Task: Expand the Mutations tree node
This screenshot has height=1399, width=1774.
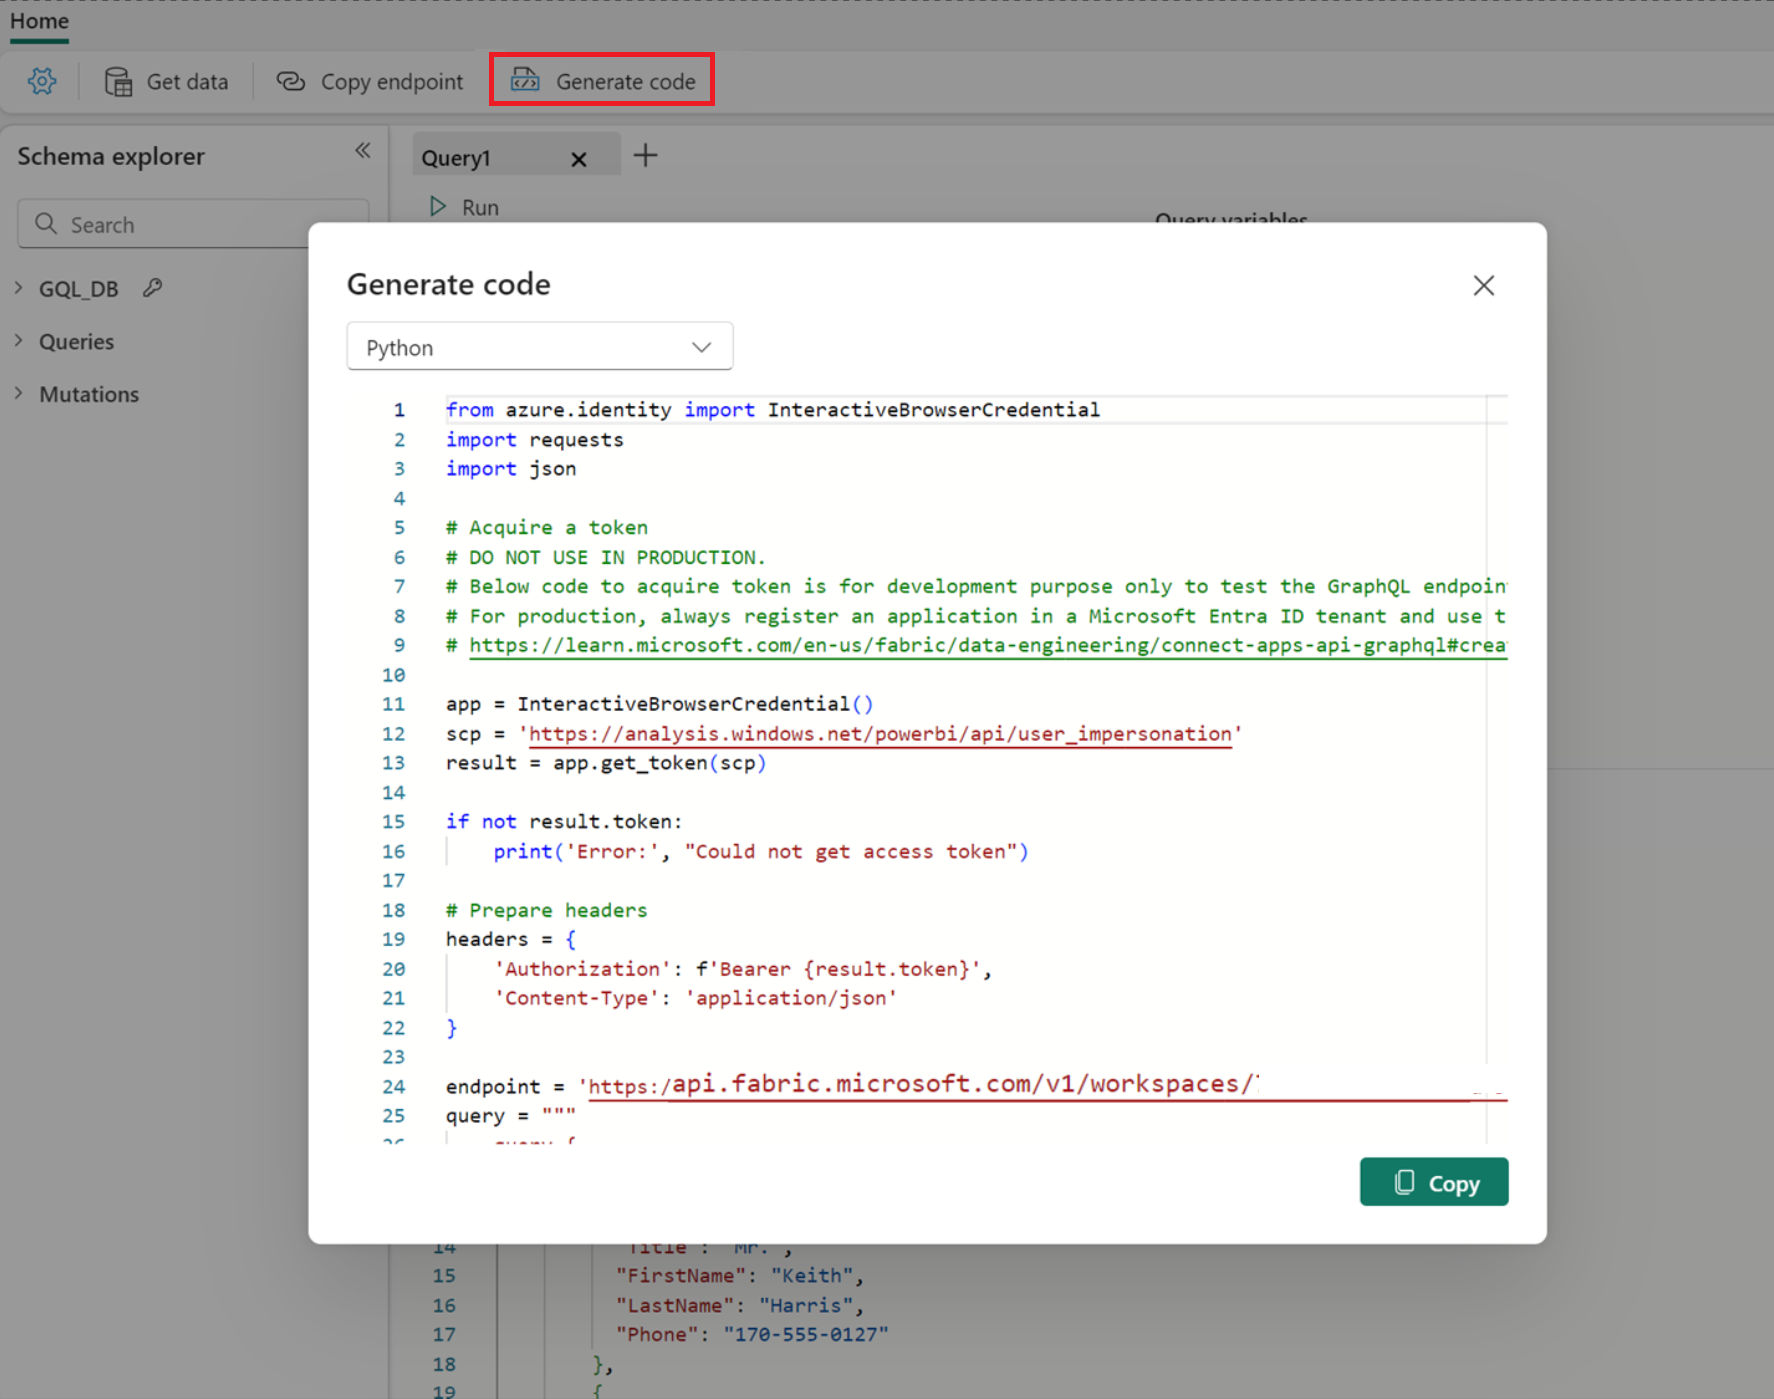Action: point(19,394)
